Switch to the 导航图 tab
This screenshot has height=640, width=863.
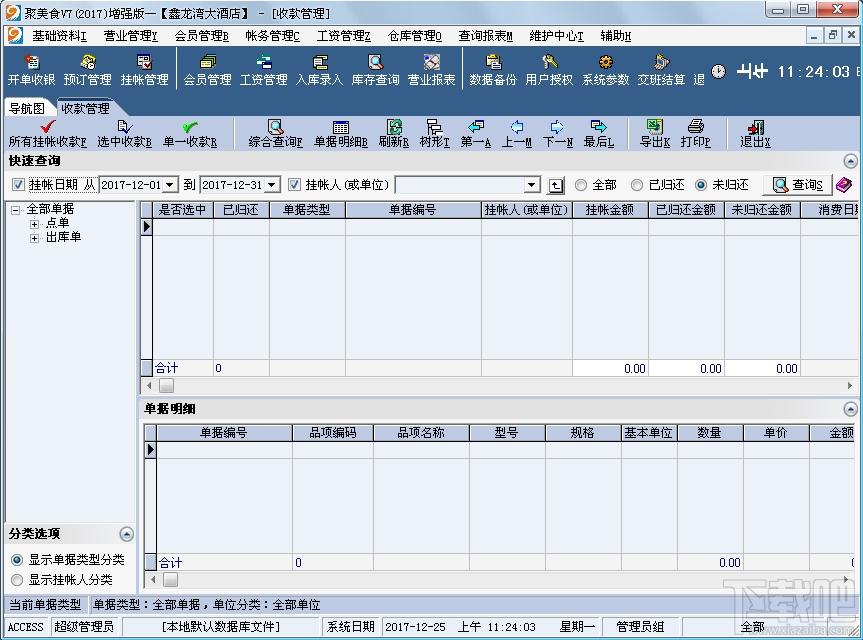[x=27, y=108]
